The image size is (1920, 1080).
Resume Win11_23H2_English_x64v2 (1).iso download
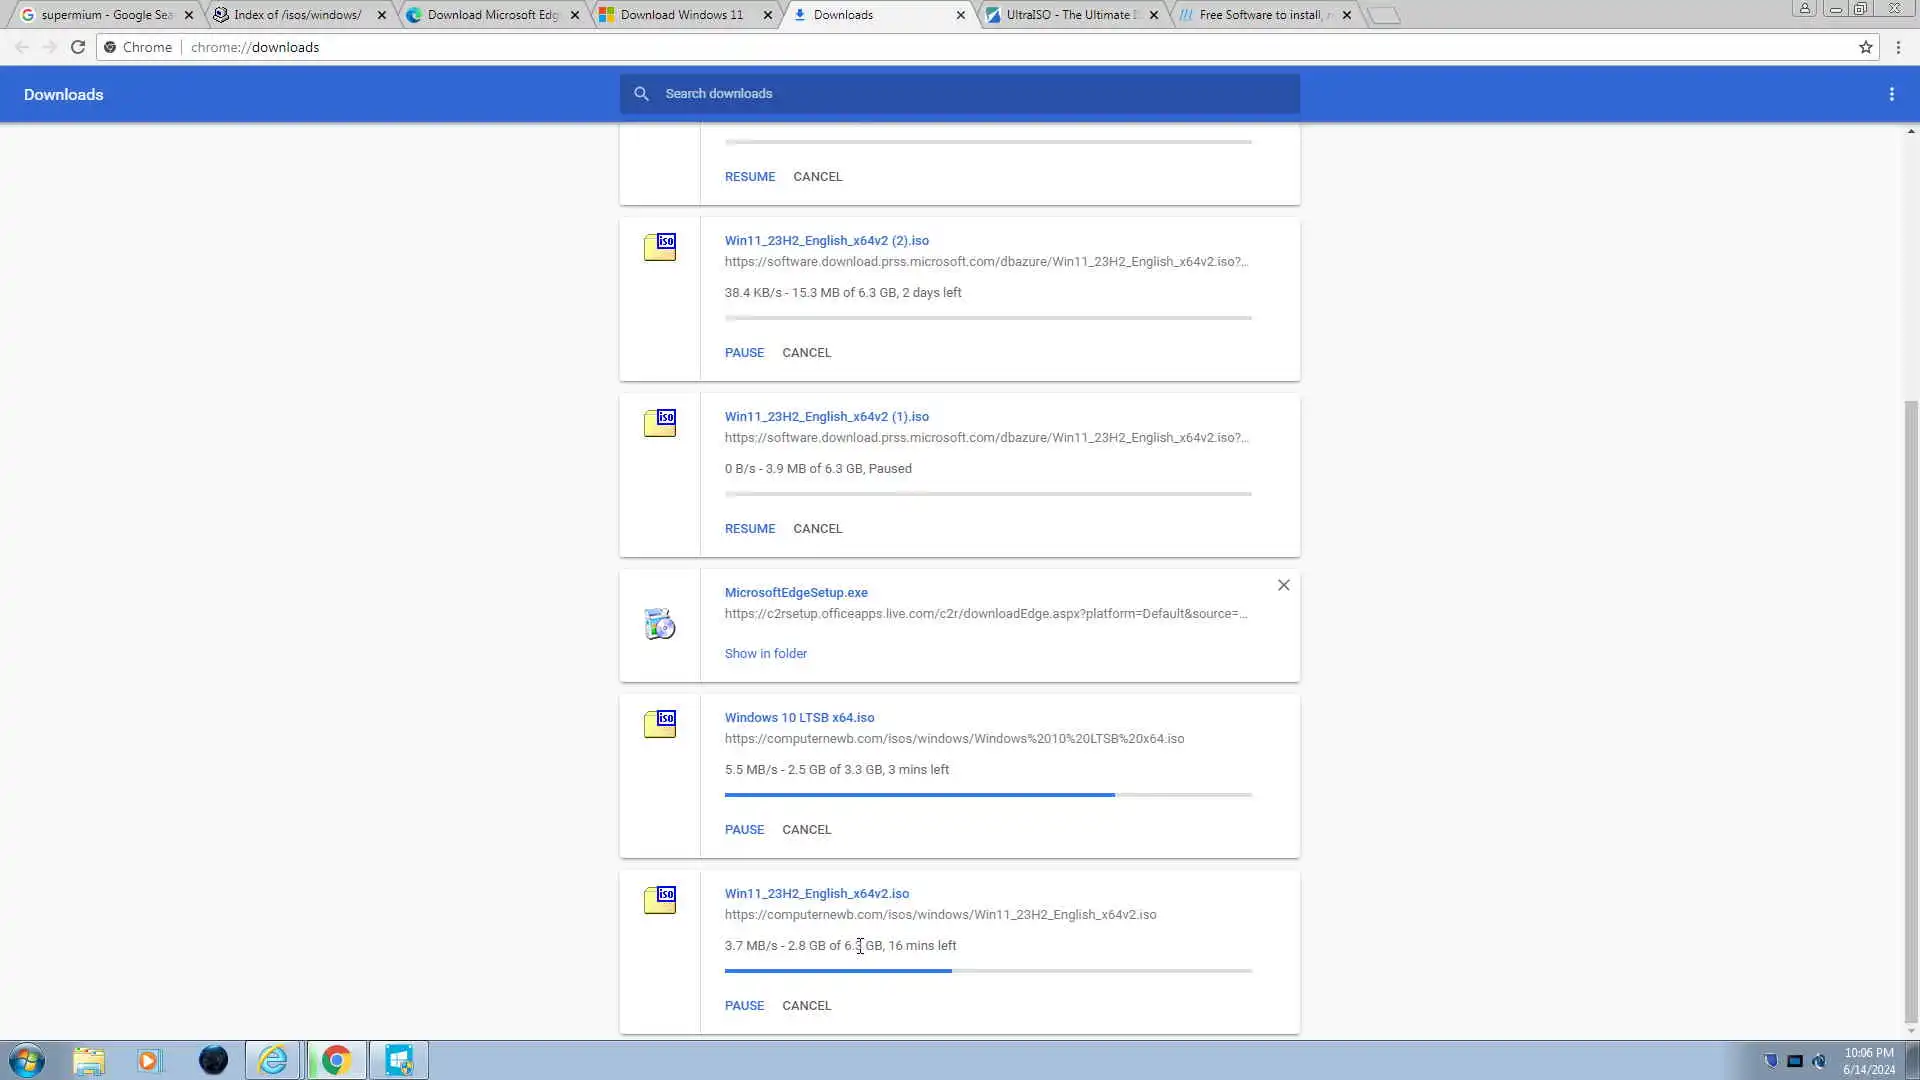coord(749,528)
